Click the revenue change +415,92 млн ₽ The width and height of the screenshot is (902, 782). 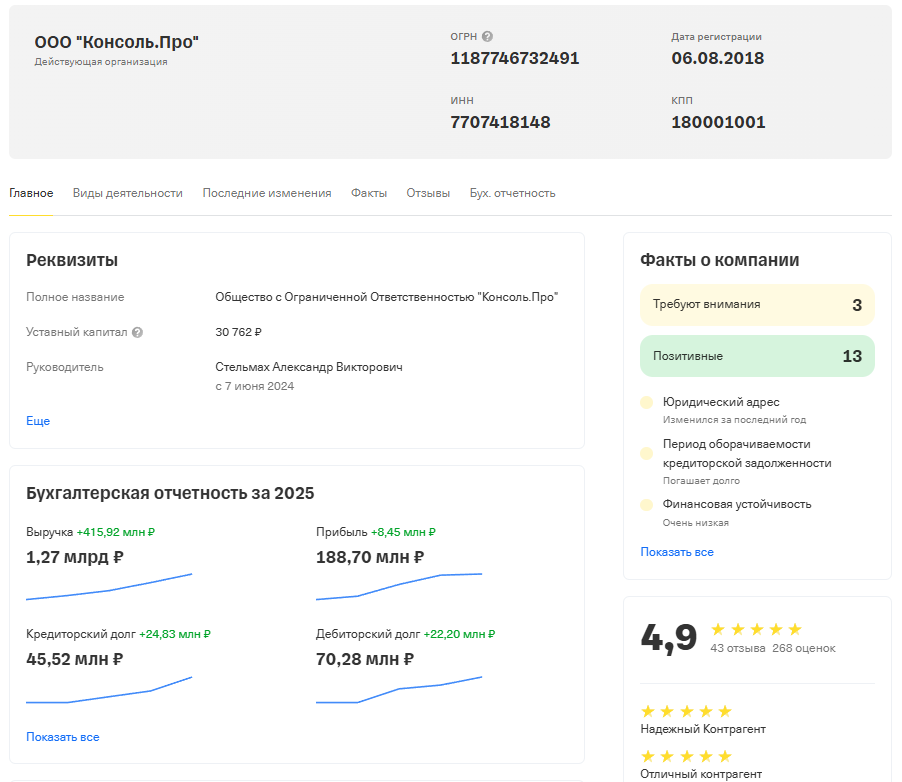116,532
